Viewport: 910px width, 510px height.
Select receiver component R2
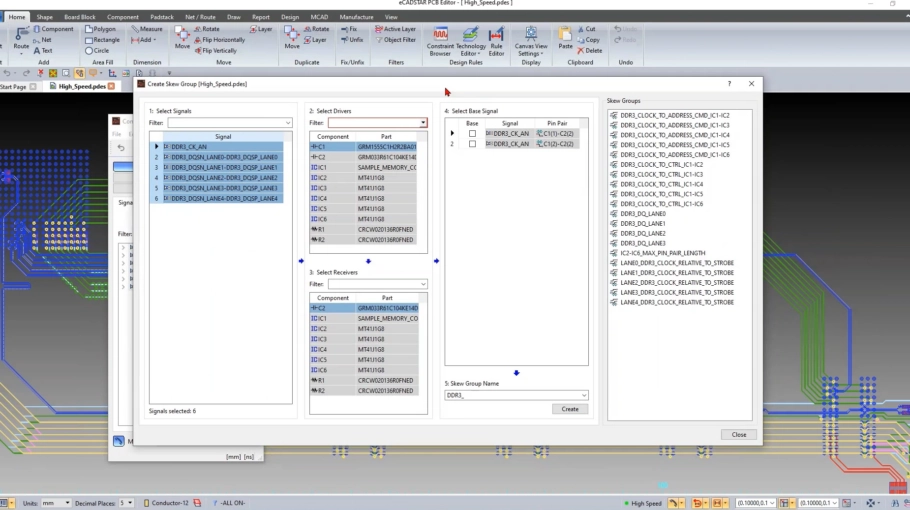[333, 390]
